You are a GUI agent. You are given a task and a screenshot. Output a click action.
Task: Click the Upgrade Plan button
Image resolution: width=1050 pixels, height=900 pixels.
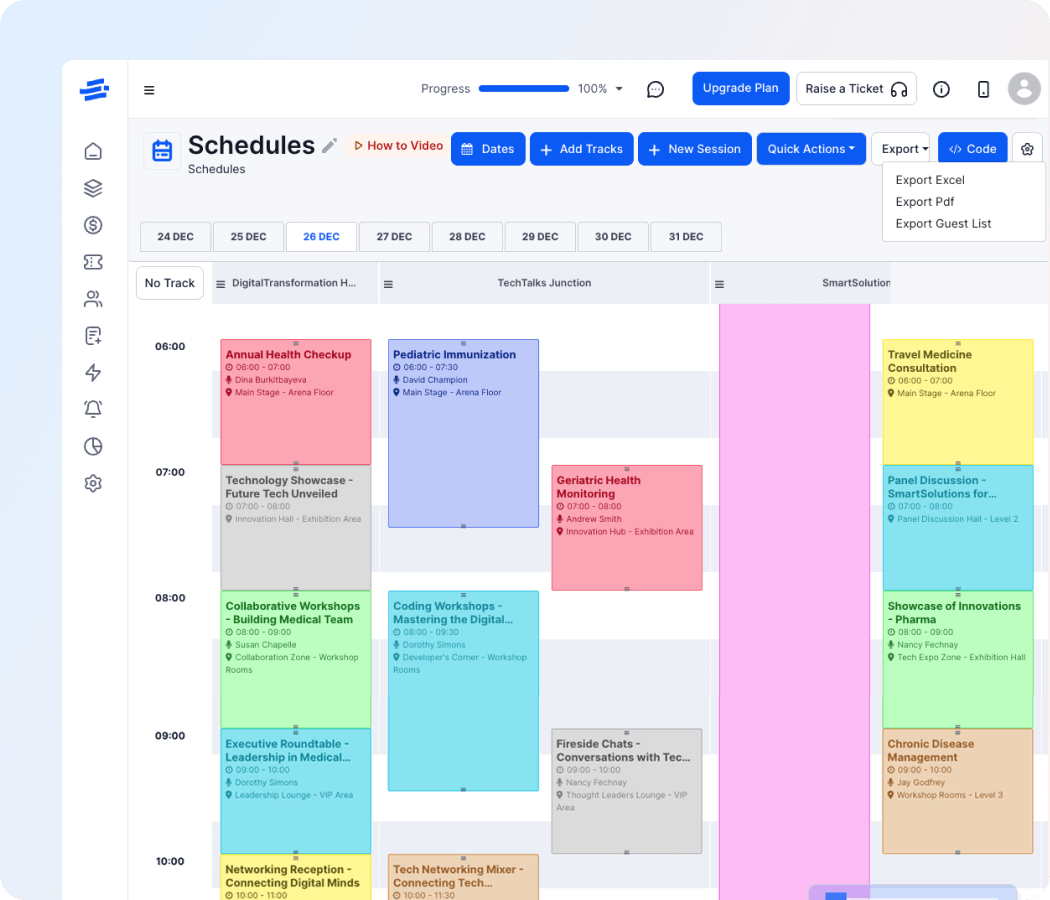coord(741,88)
